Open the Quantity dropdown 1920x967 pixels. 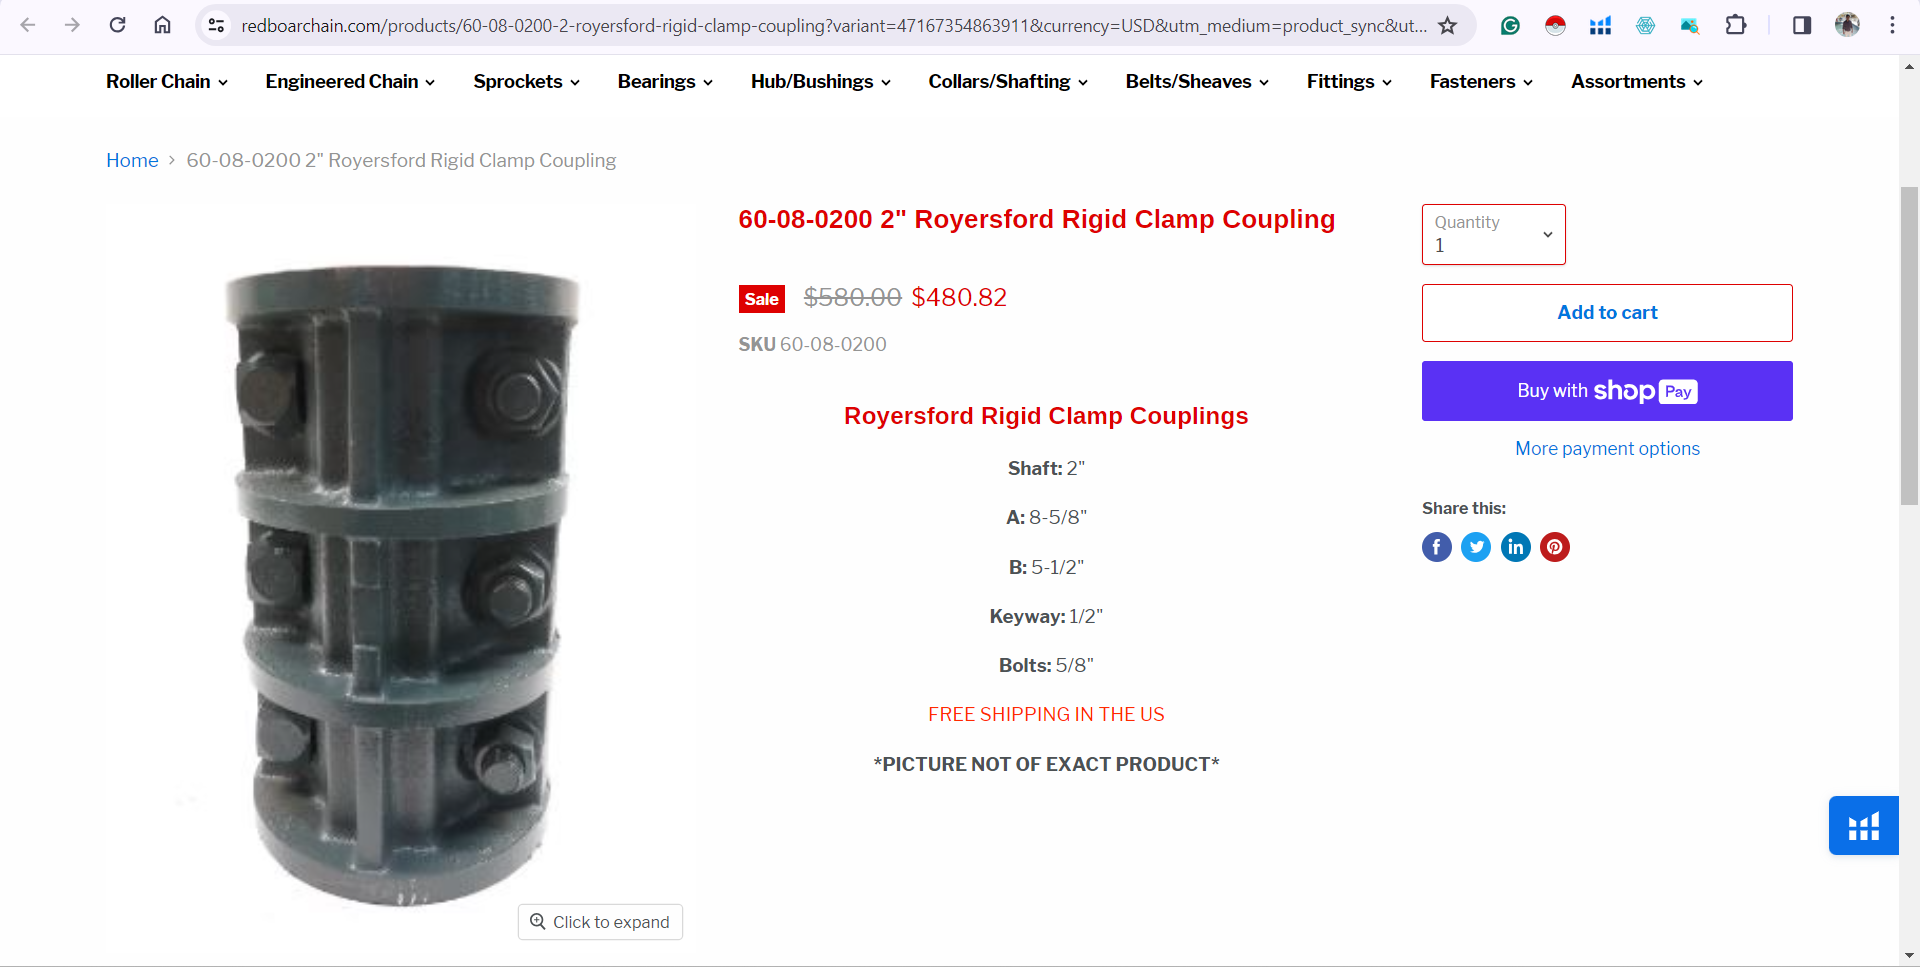[1493, 235]
